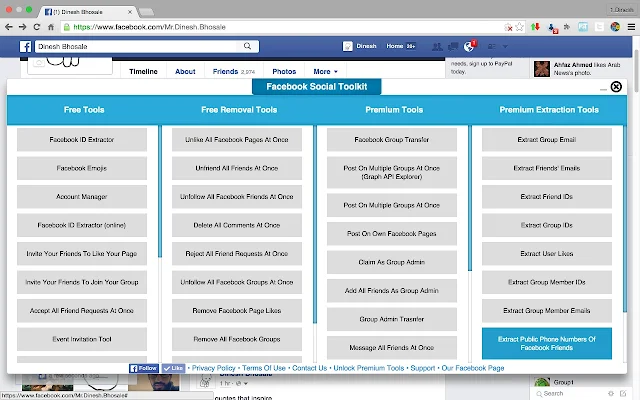Screen dimensions: 640x400
Task: Open the Privacy Policy link
Action: (213, 368)
